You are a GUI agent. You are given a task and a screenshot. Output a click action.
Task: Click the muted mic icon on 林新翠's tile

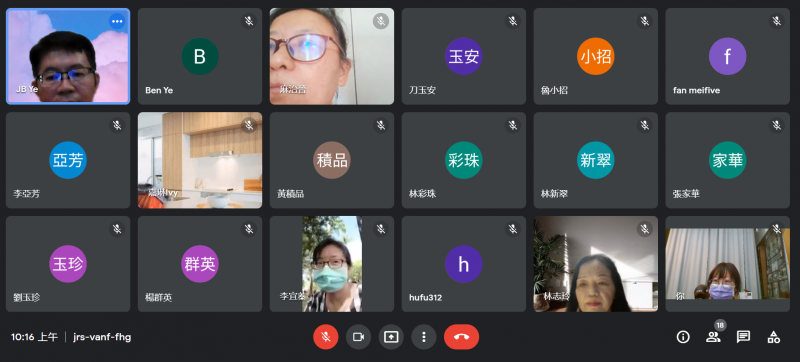[645, 125]
